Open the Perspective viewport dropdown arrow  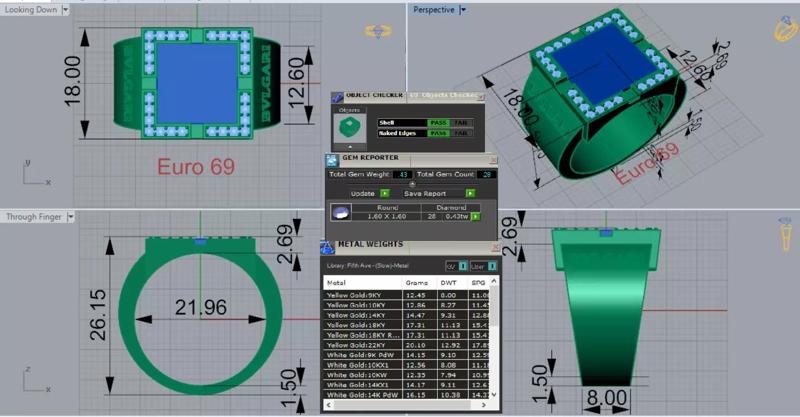[463, 10]
